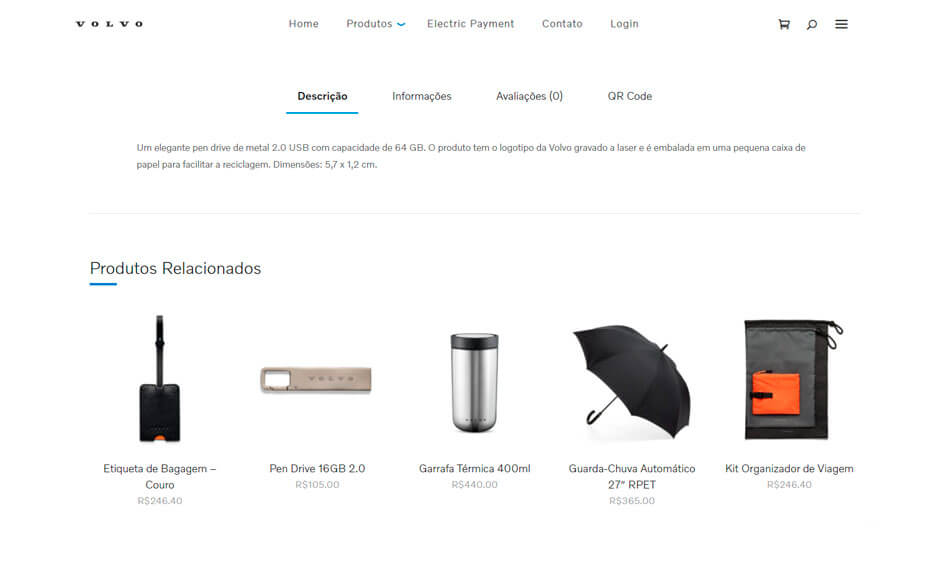The width and height of the screenshot is (926, 568).
Task: Go to the Home menu item
Action: click(304, 24)
